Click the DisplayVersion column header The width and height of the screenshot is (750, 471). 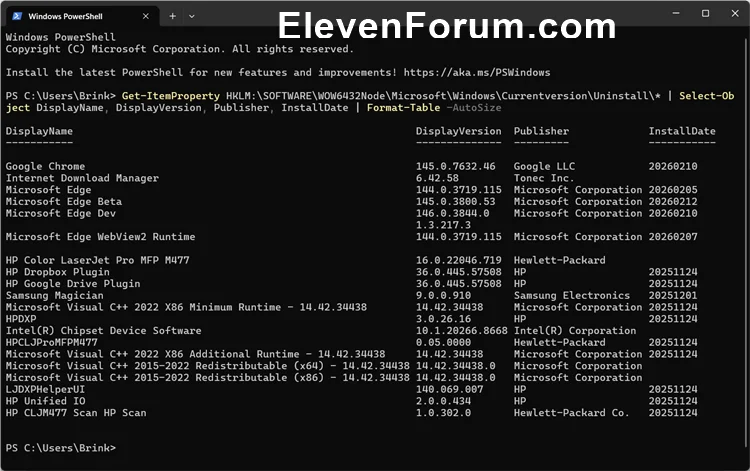click(459, 131)
